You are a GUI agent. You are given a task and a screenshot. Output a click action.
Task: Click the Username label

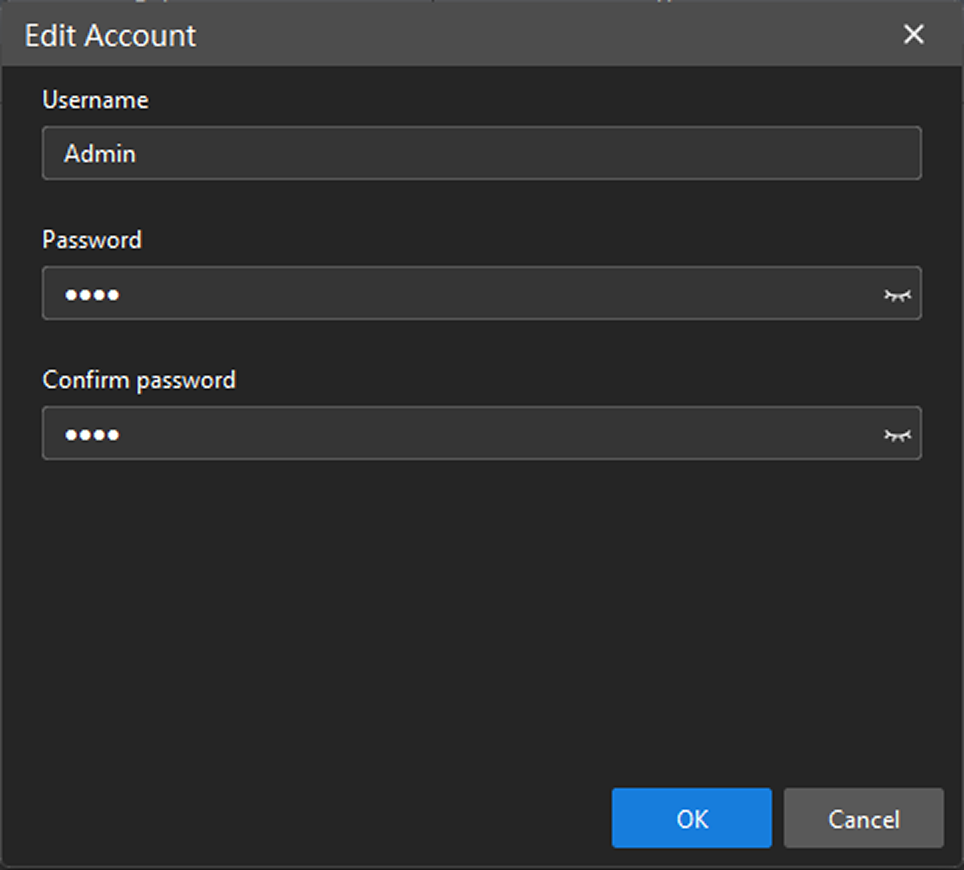[94, 99]
